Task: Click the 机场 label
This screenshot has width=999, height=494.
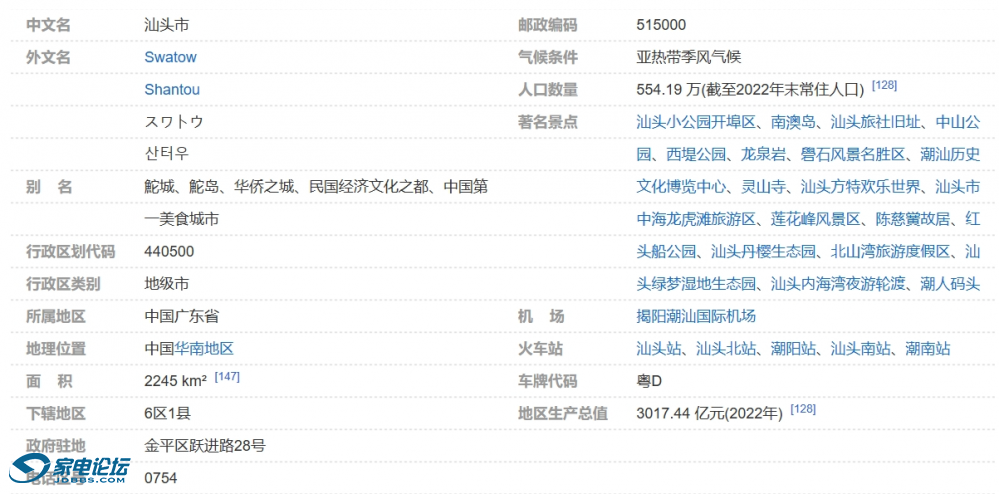Action: pyautogui.click(x=541, y=316)
